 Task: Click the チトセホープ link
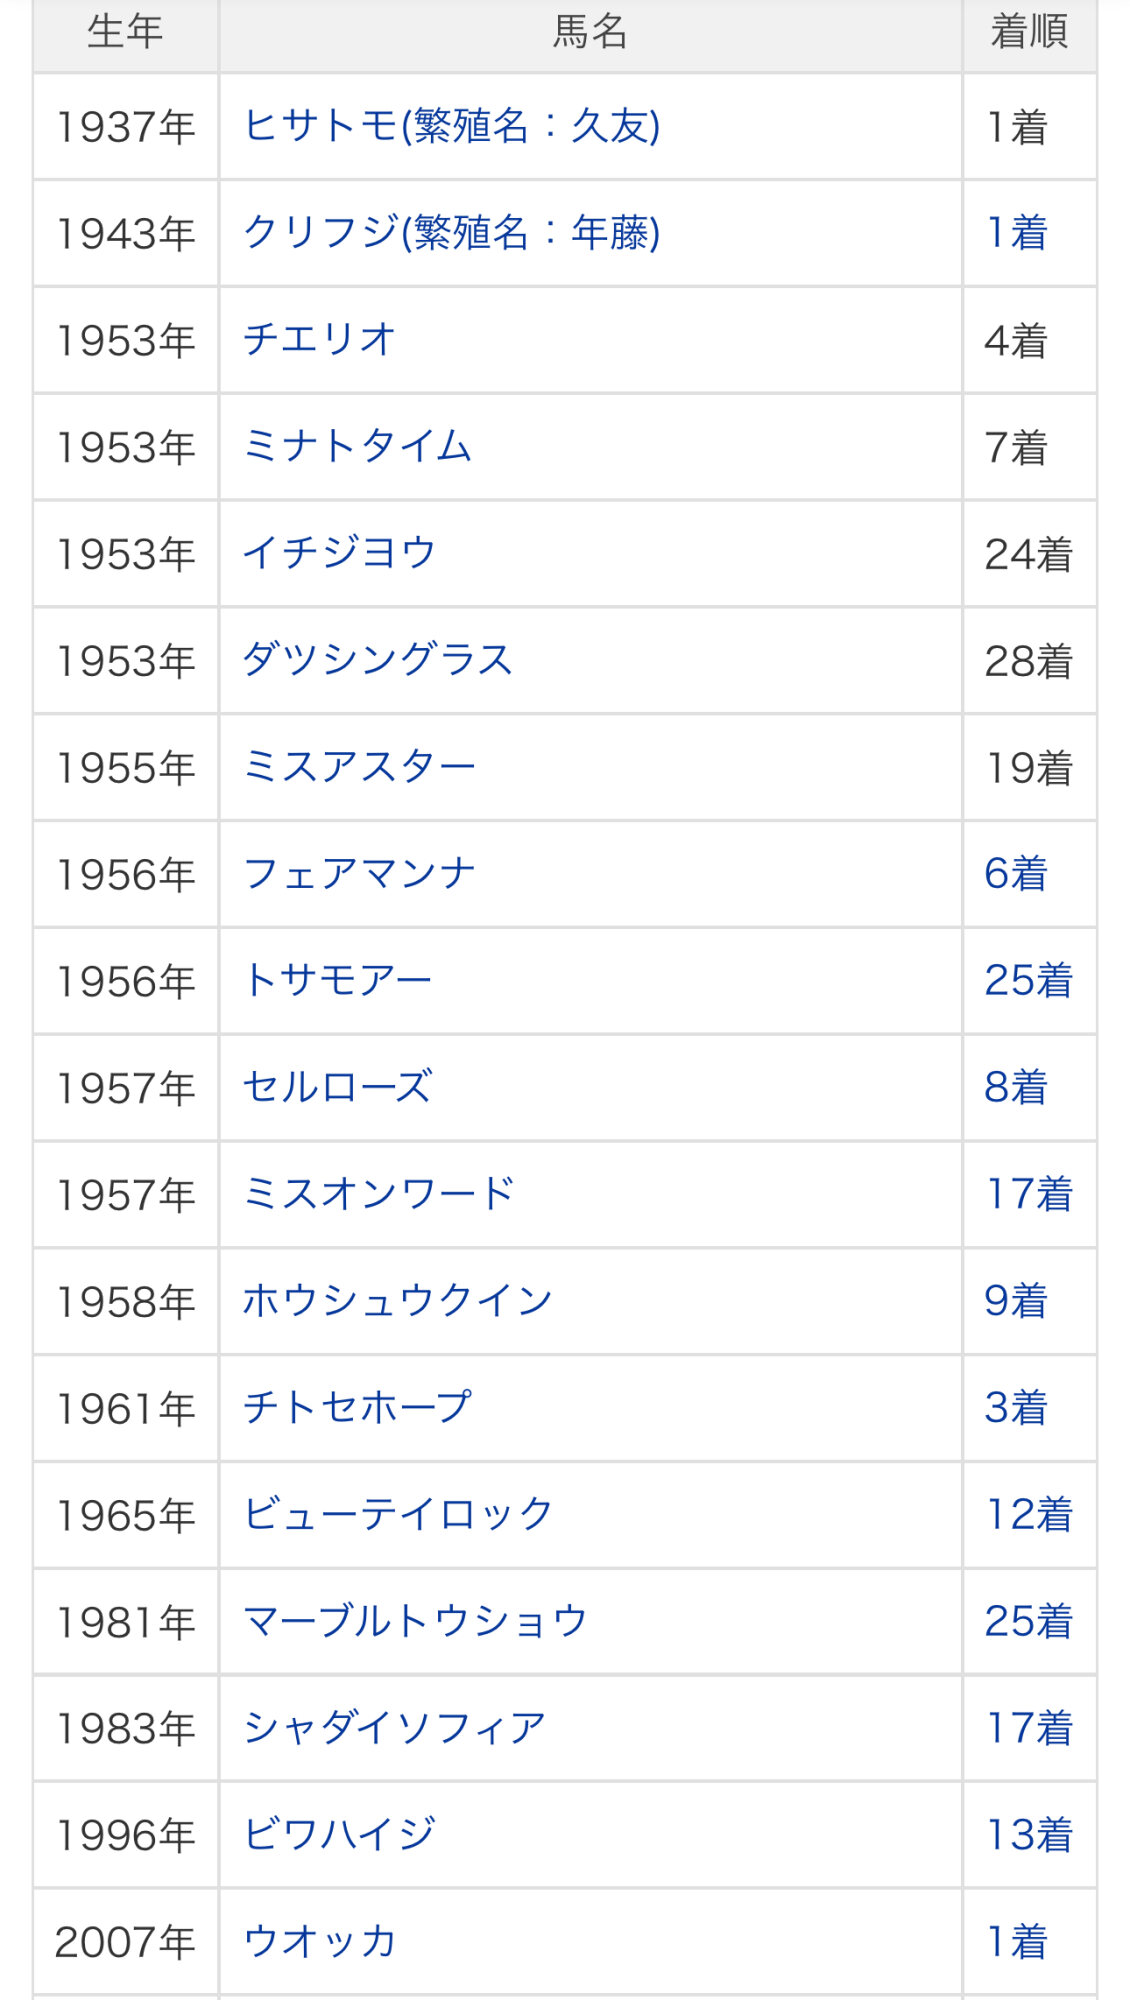357,1408
